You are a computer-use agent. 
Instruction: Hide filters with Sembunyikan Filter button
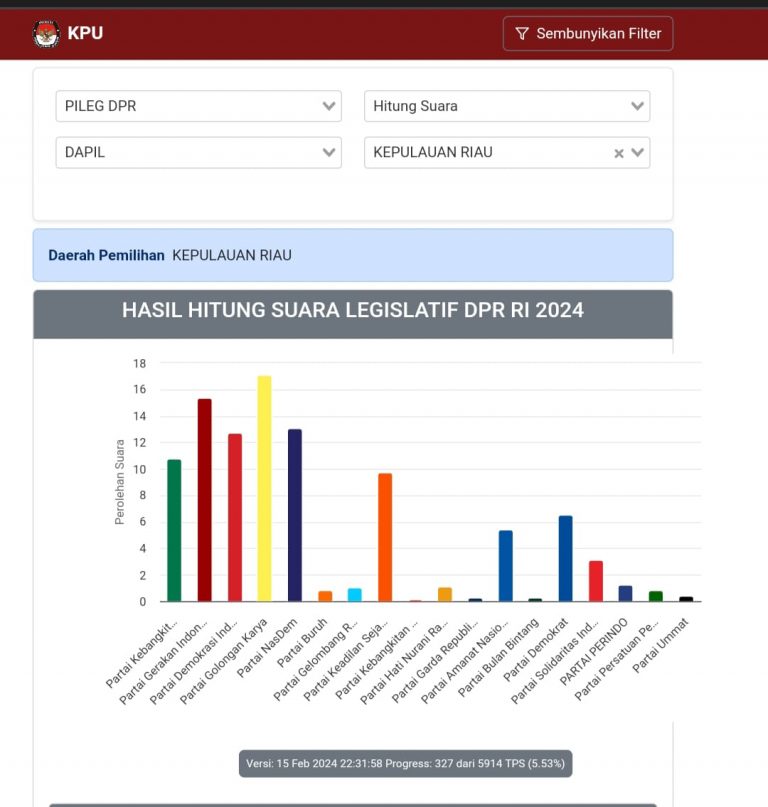(x=588, y=34)
